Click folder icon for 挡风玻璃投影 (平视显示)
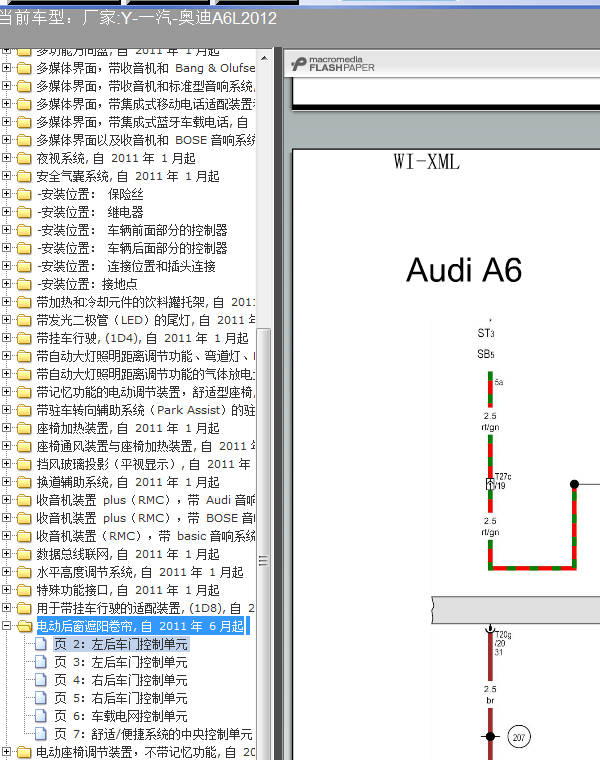The width and height of the screenshot is (600, 760). pyautogui.click(x=24, y=464)
